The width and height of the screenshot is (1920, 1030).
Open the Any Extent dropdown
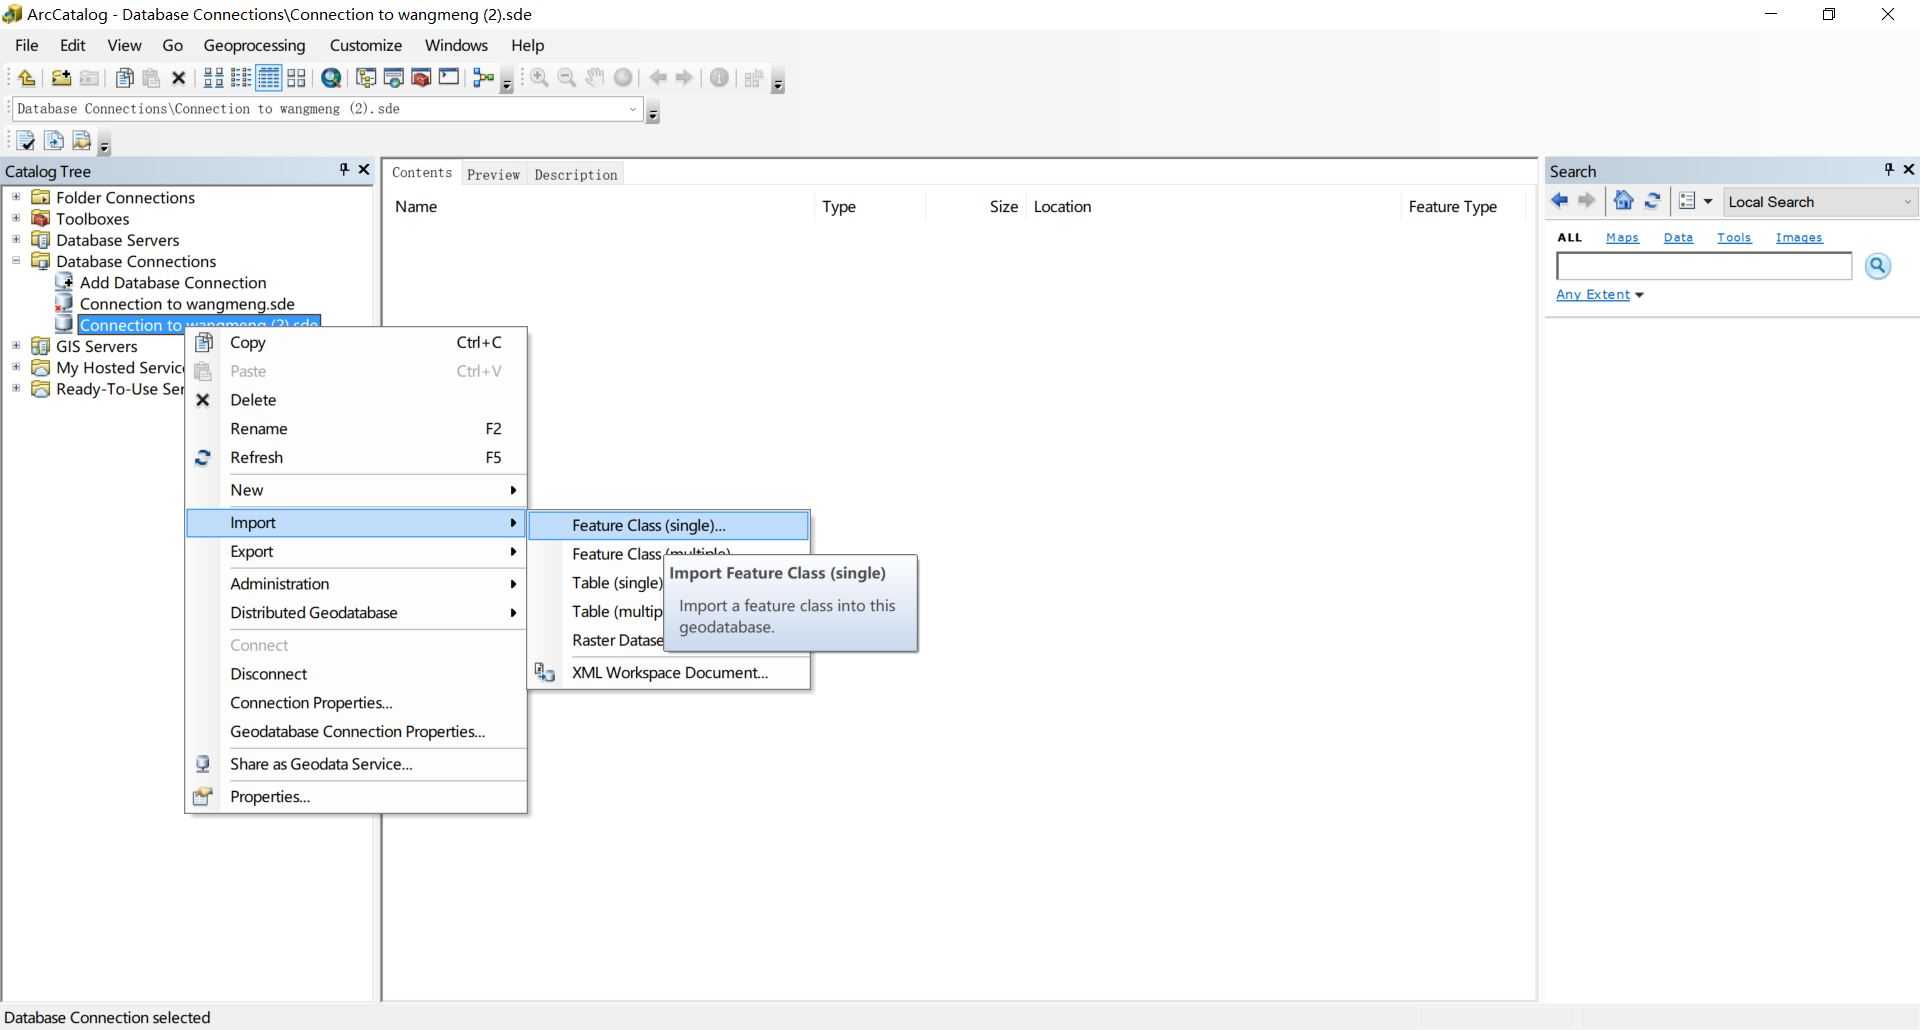(1599, 295)
